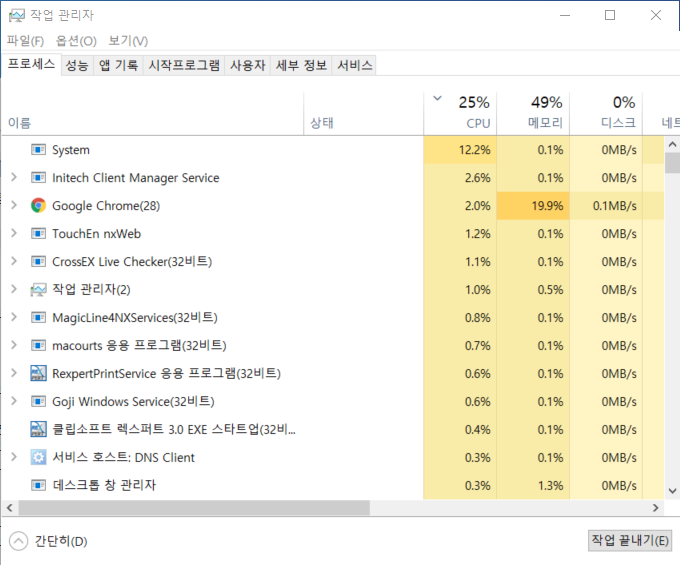Image resolution: width=680 pixels, height=565 pixels.
Task: Collapse view with 간단히(D) arrow button
Action: [18, 541]
